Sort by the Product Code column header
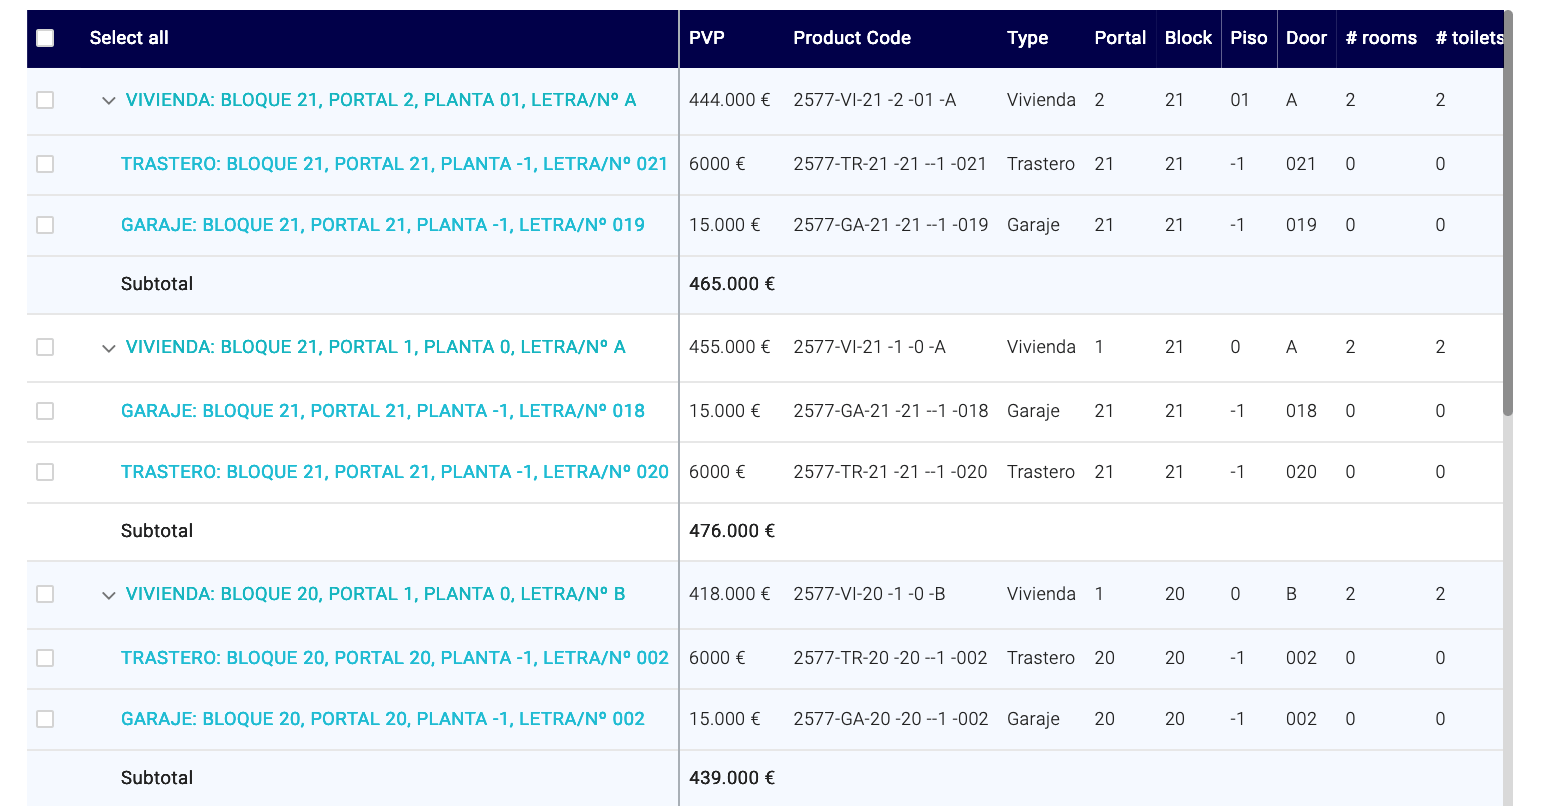 tap(852, 38)
